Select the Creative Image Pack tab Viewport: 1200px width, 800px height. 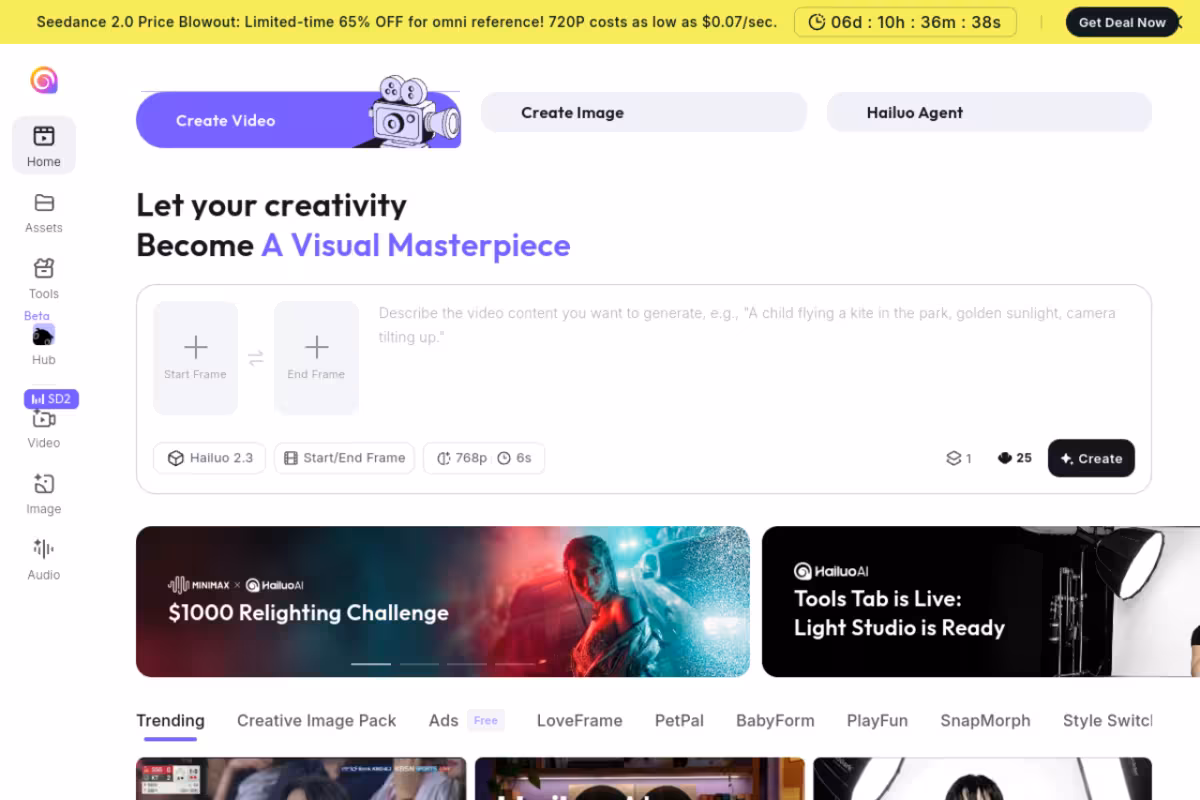click(316, 720)
